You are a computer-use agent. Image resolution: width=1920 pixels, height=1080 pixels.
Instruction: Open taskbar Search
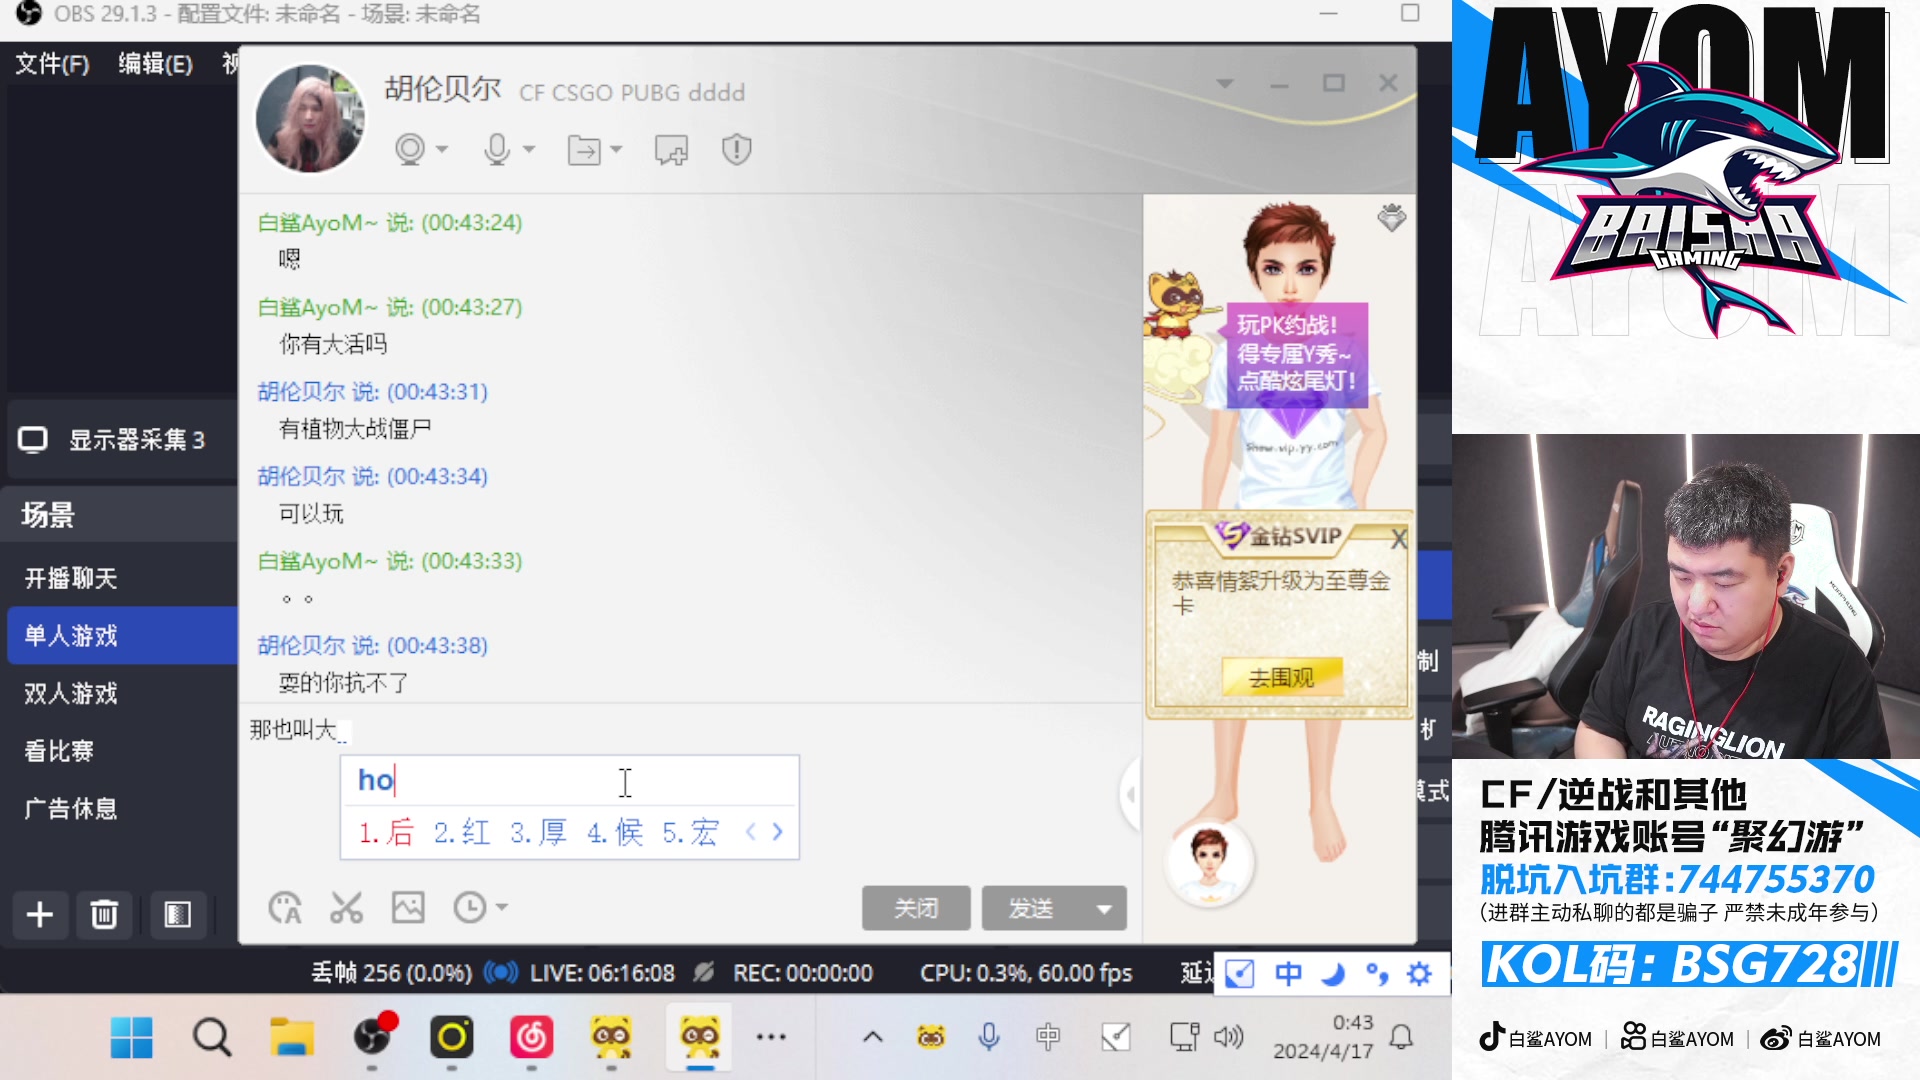click(211, 1038)
